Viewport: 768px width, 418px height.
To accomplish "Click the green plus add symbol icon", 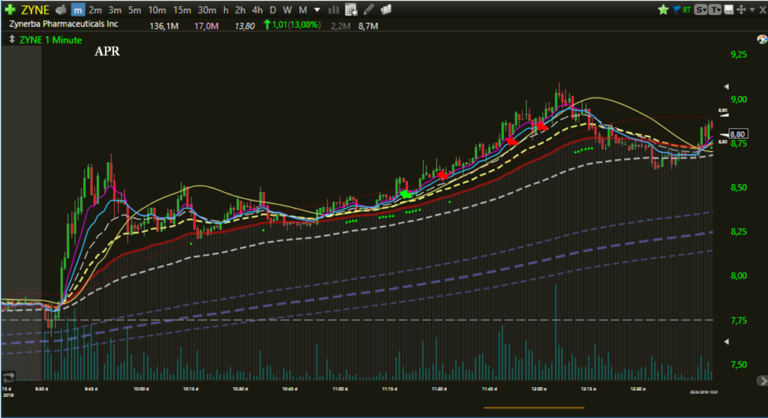I will tap(10, 9).
